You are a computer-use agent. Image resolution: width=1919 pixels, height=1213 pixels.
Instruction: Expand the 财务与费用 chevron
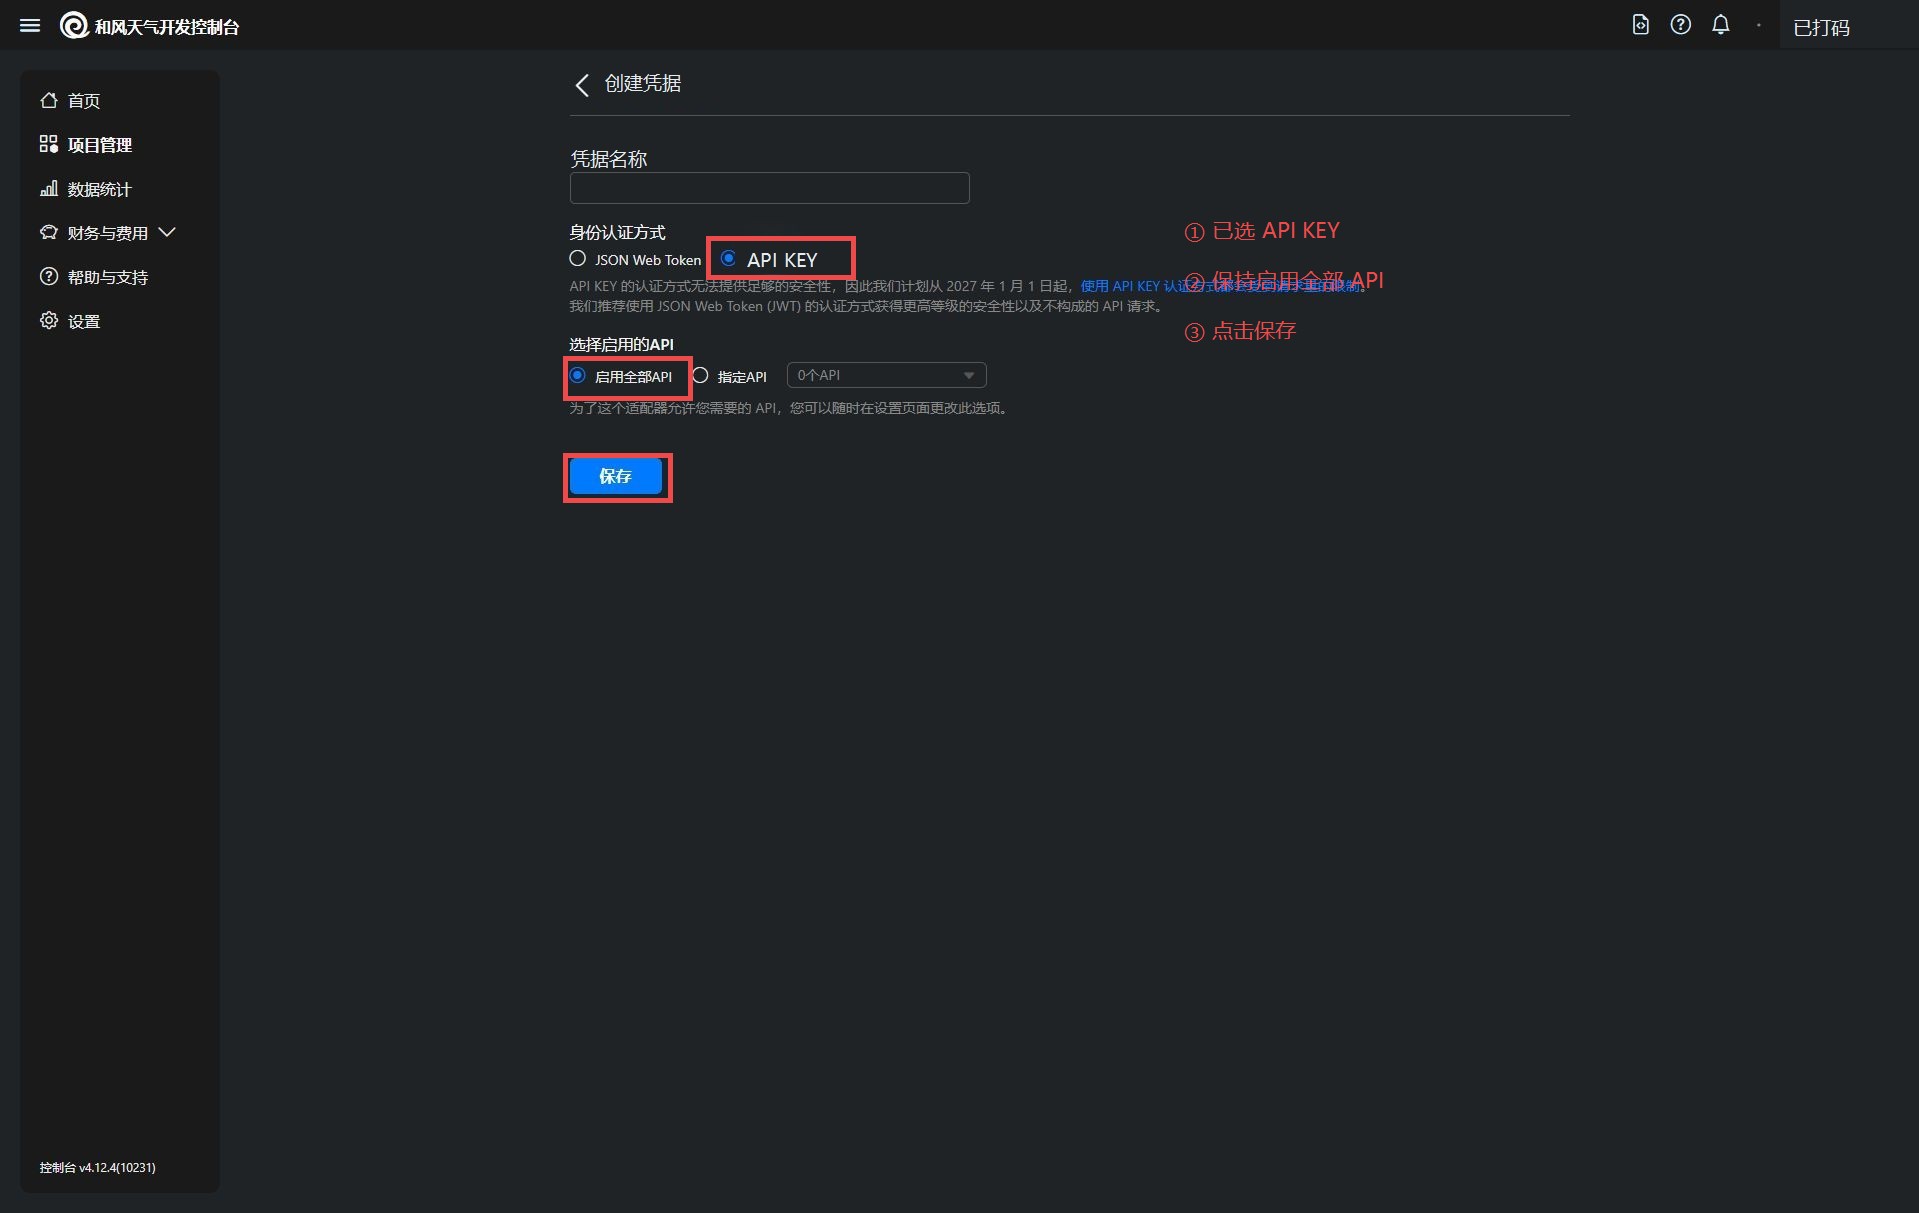[x=167, y=232]
